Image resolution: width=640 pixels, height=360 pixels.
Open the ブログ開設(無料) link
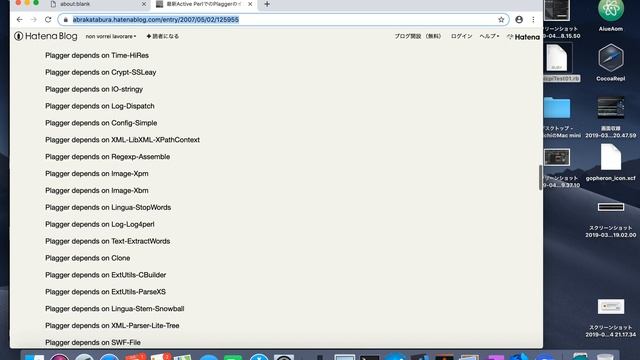418,36
